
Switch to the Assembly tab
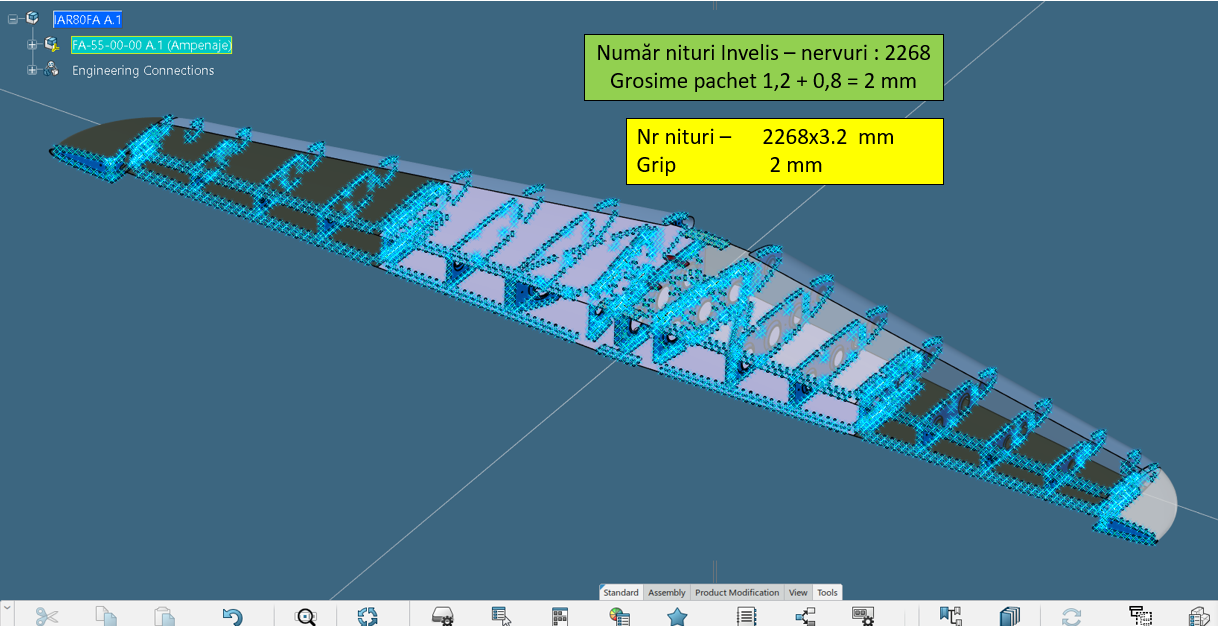tap(667, 593)
